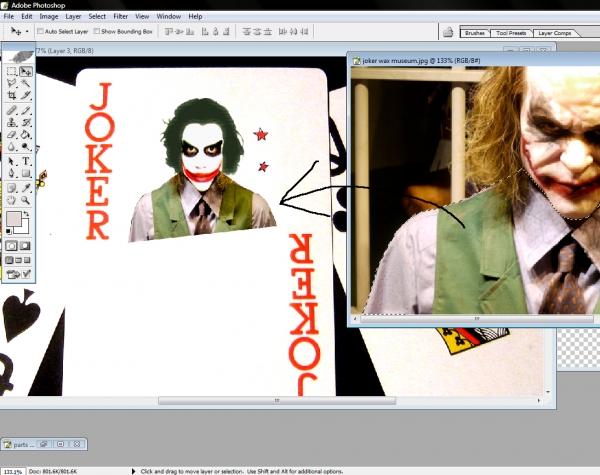The height and width of the screenshot is (475, 600).
Task: Select the Magic Wand tool
Action: [x=26, y=83]
